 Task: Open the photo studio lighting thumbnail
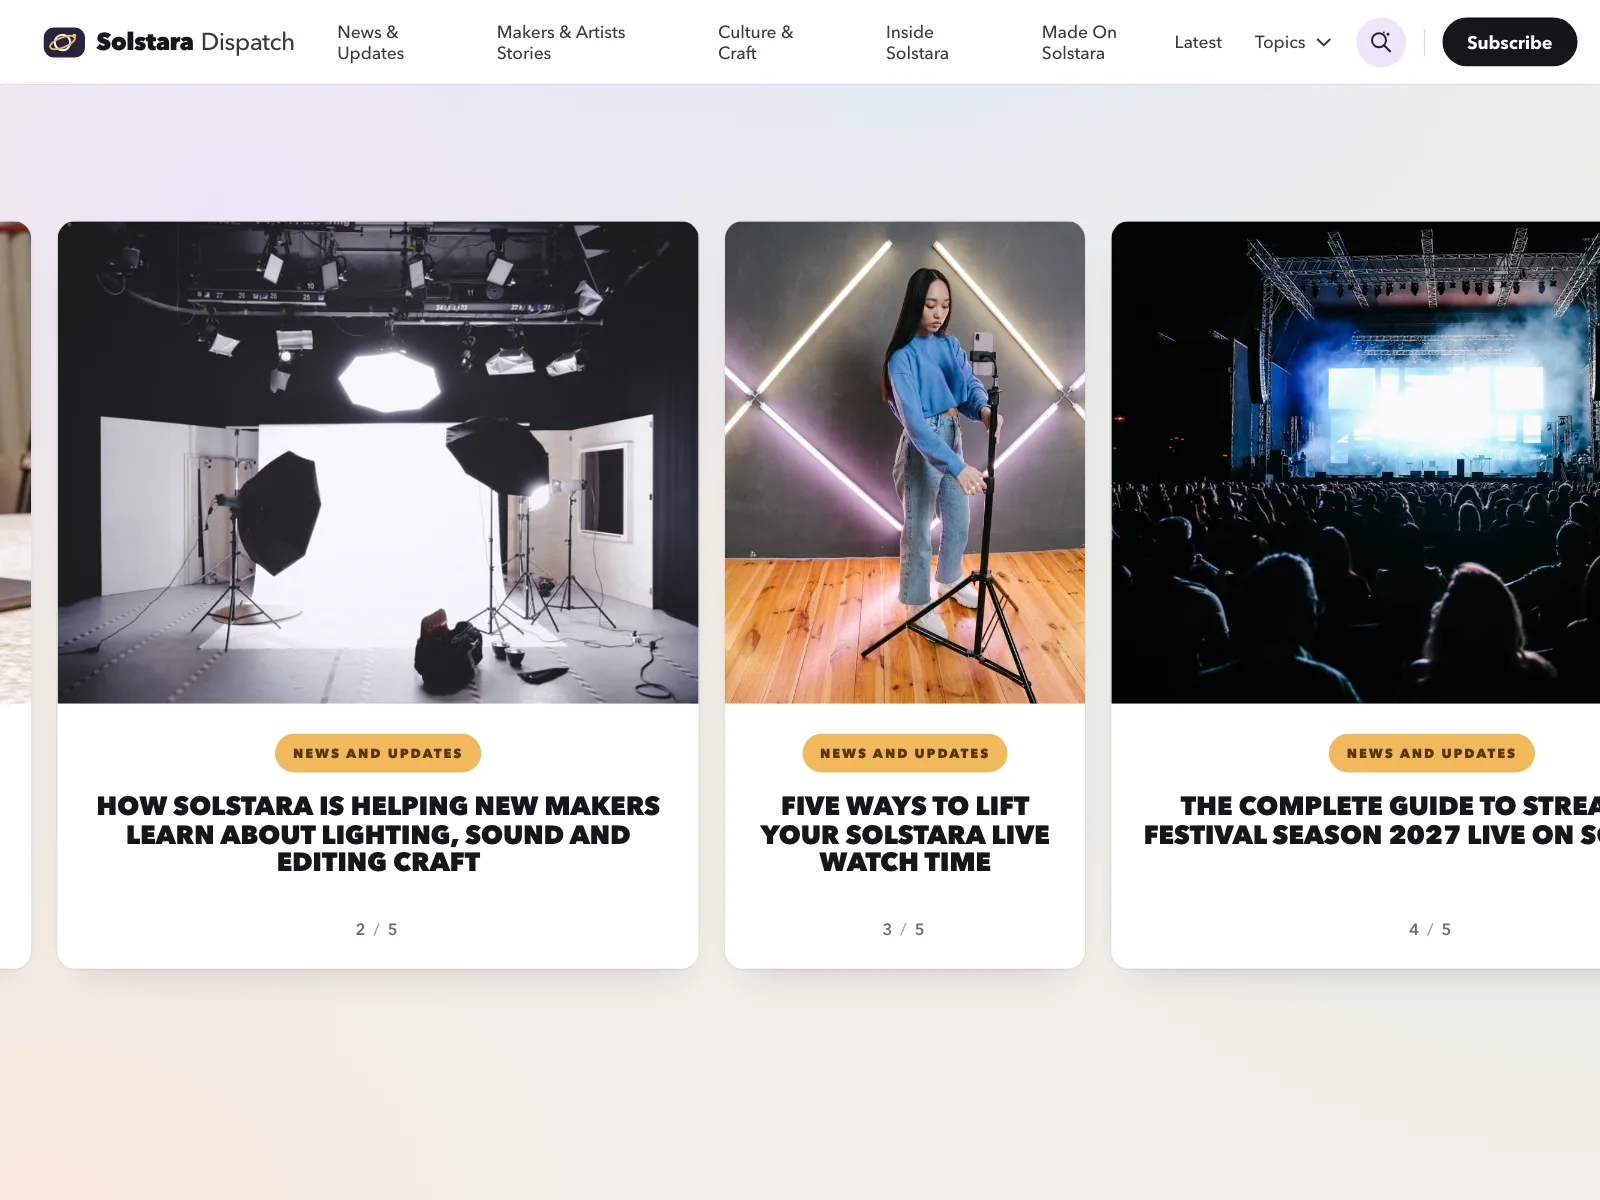pos(378,462)
